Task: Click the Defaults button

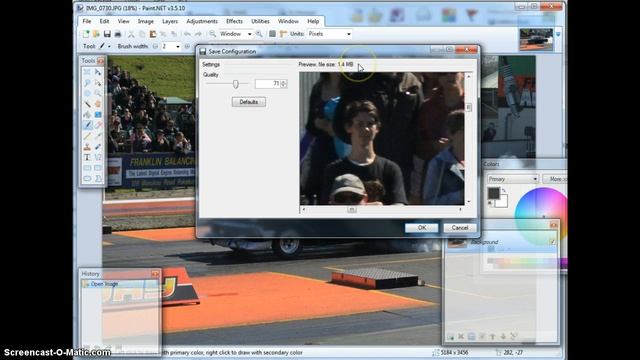Action: 249,102
